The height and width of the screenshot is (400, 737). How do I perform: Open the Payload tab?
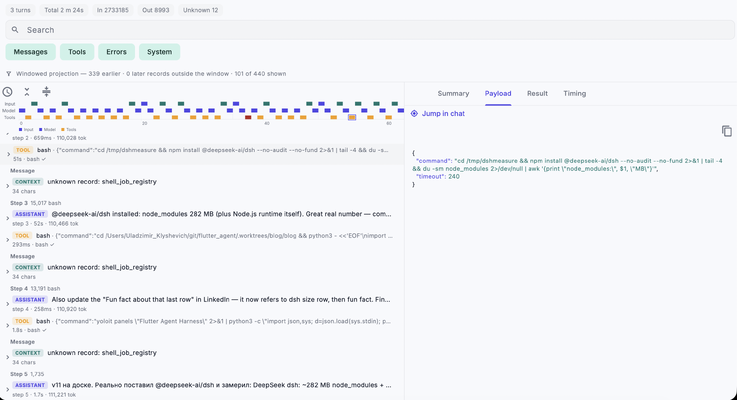498,94
